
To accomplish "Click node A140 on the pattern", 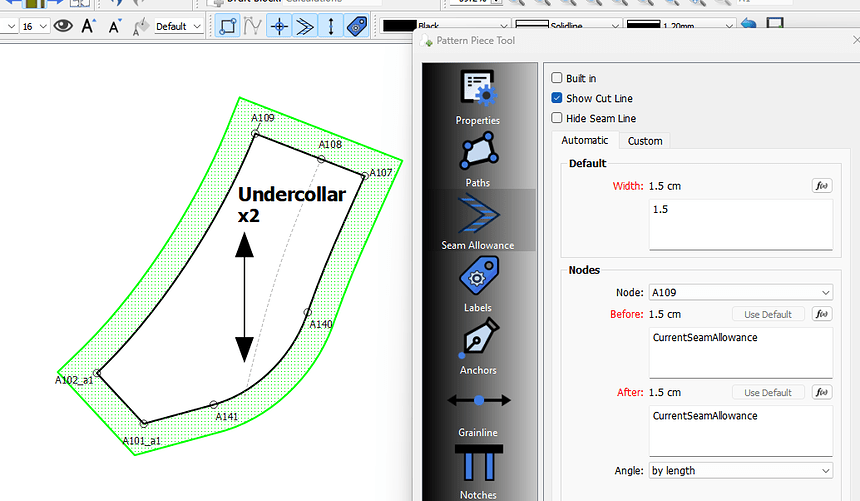I will (308, 312).
